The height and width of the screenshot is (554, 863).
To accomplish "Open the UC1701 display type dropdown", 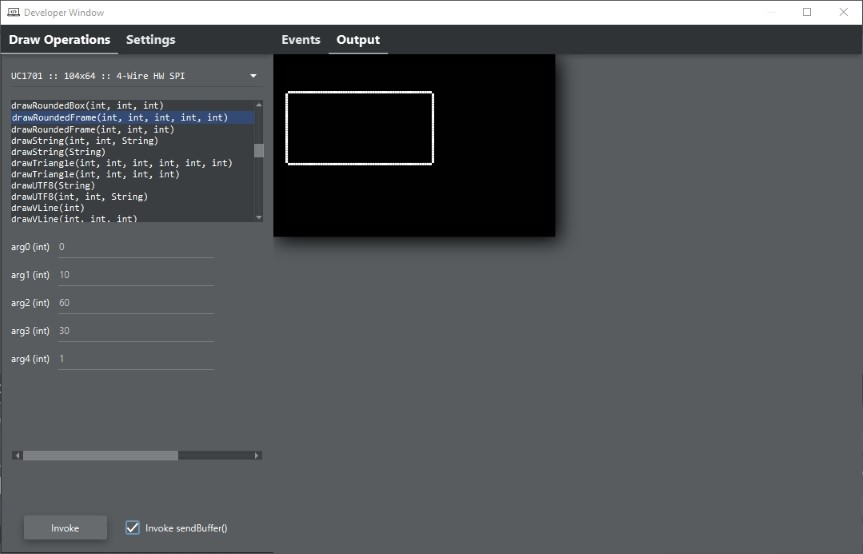I will point(135,76).
